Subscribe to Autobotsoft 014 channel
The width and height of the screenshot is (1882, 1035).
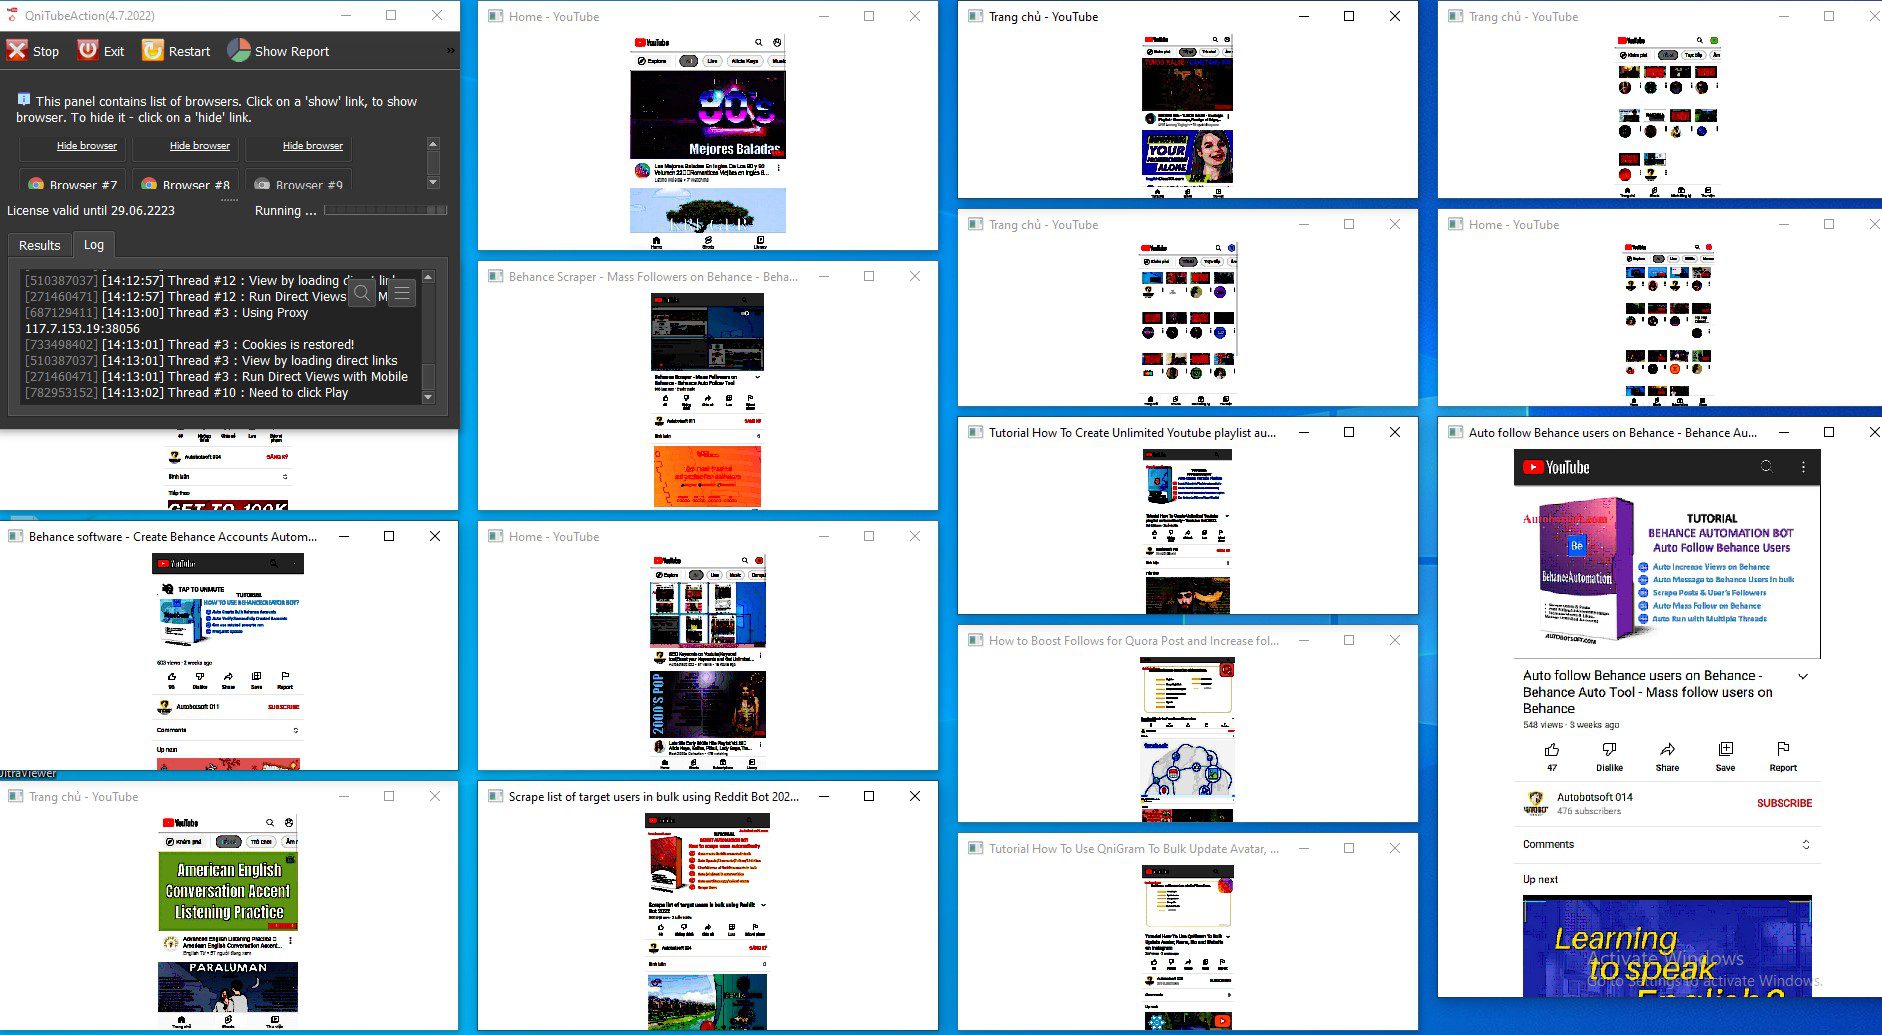point(1784,803)
